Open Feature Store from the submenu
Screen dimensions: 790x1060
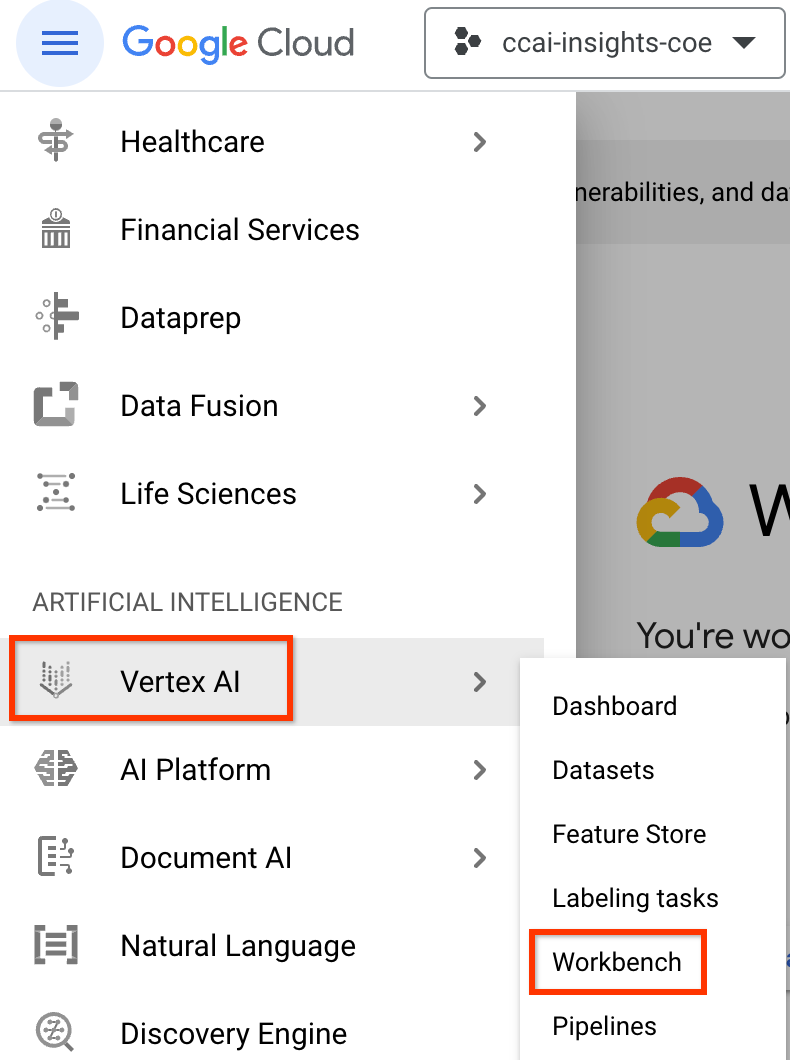629,834
